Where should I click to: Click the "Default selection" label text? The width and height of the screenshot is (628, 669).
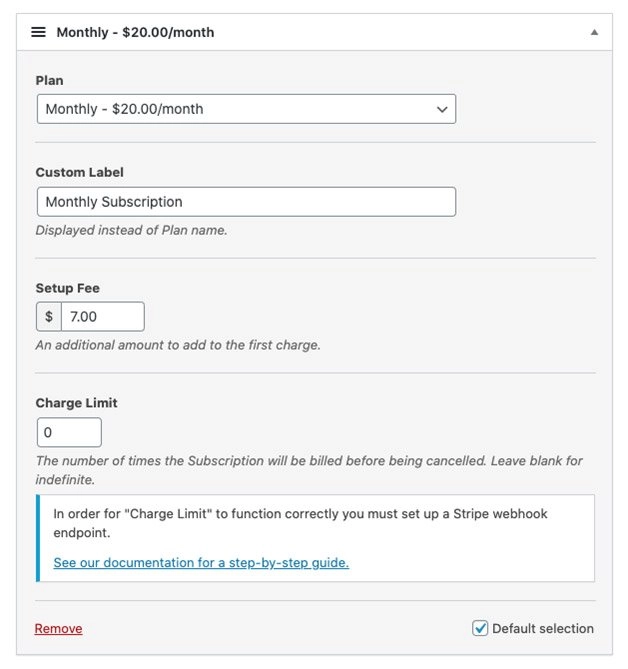[543, 629]
